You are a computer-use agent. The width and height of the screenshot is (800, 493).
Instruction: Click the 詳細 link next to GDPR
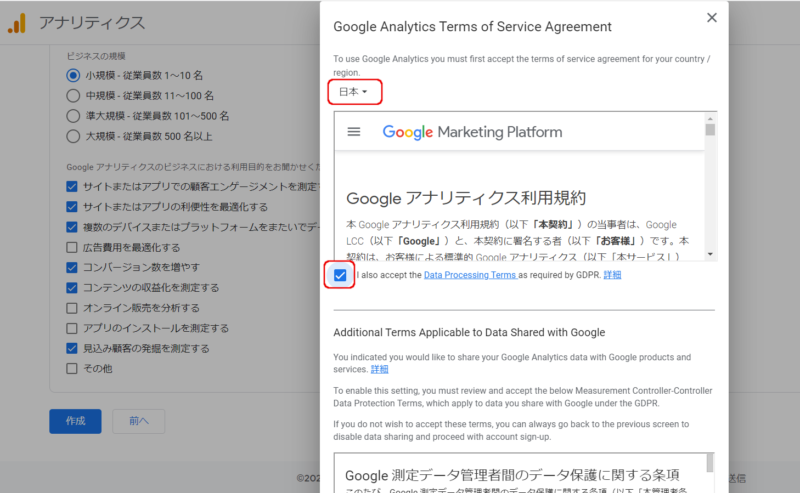pyautogui.click(x=612, y=275)
